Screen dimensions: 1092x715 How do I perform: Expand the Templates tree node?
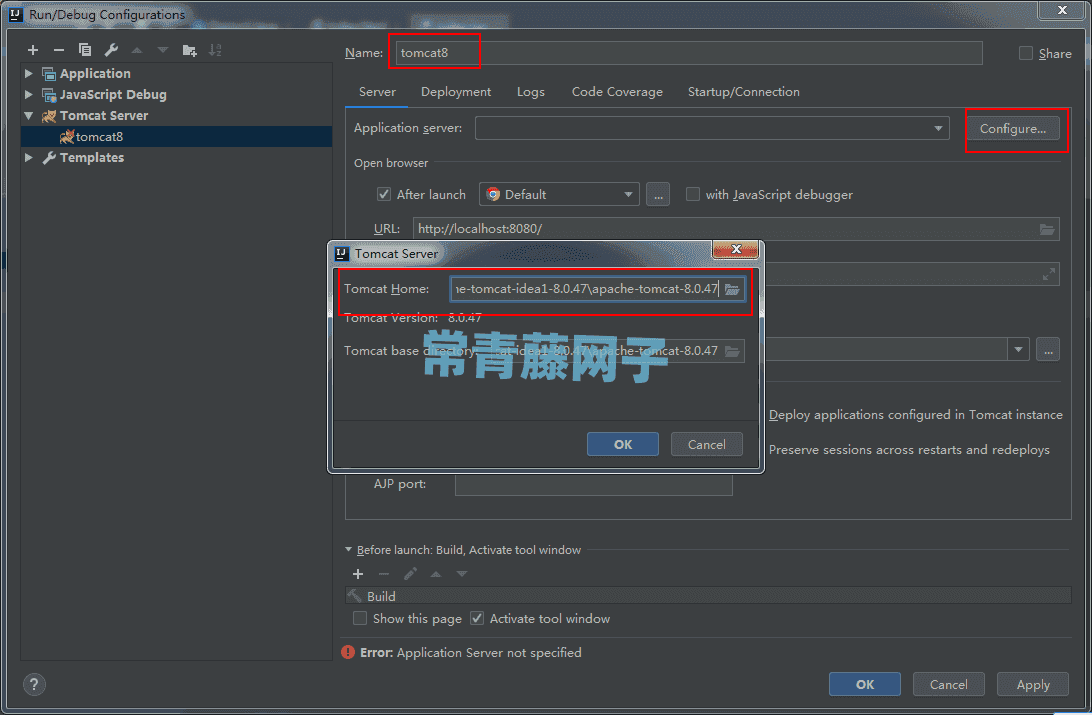tap(29, 157)
